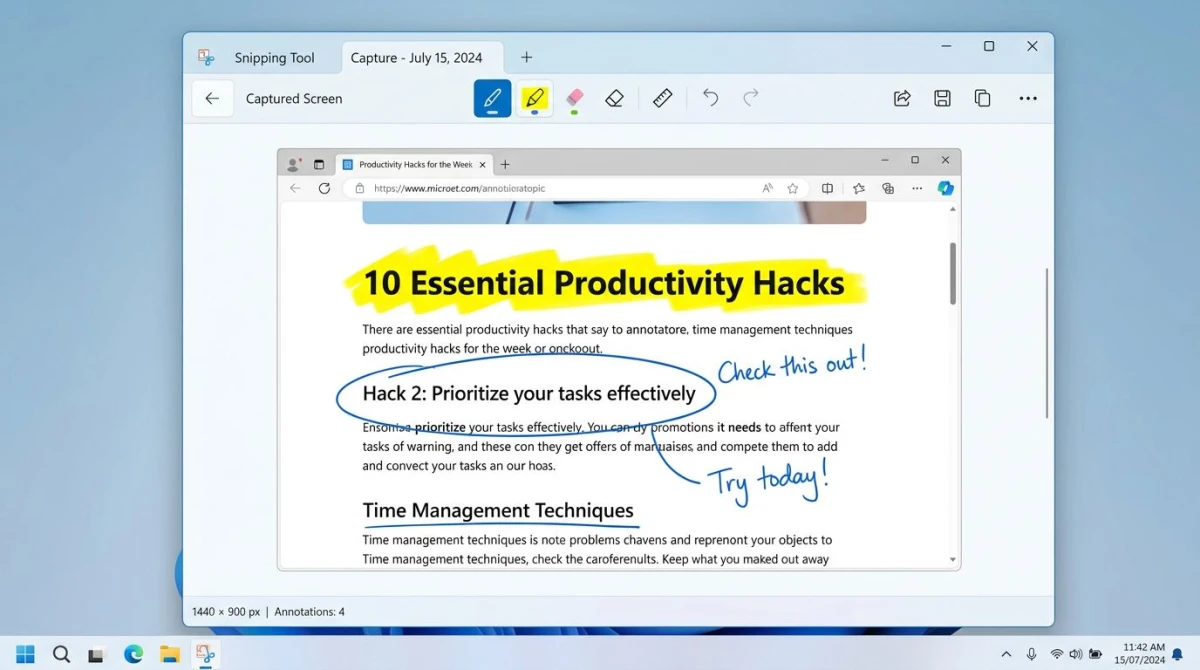The height and width of the screenshot is (670, 1200).
Task: Undo the last annotation
Action: 710,97
